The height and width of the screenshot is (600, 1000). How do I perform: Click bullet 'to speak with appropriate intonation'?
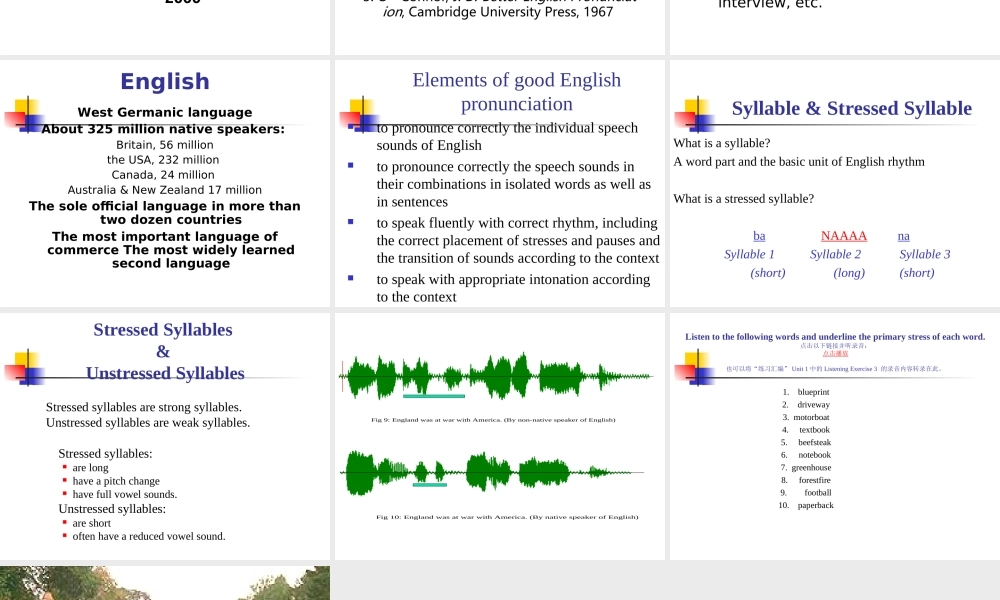pos(513,288)
